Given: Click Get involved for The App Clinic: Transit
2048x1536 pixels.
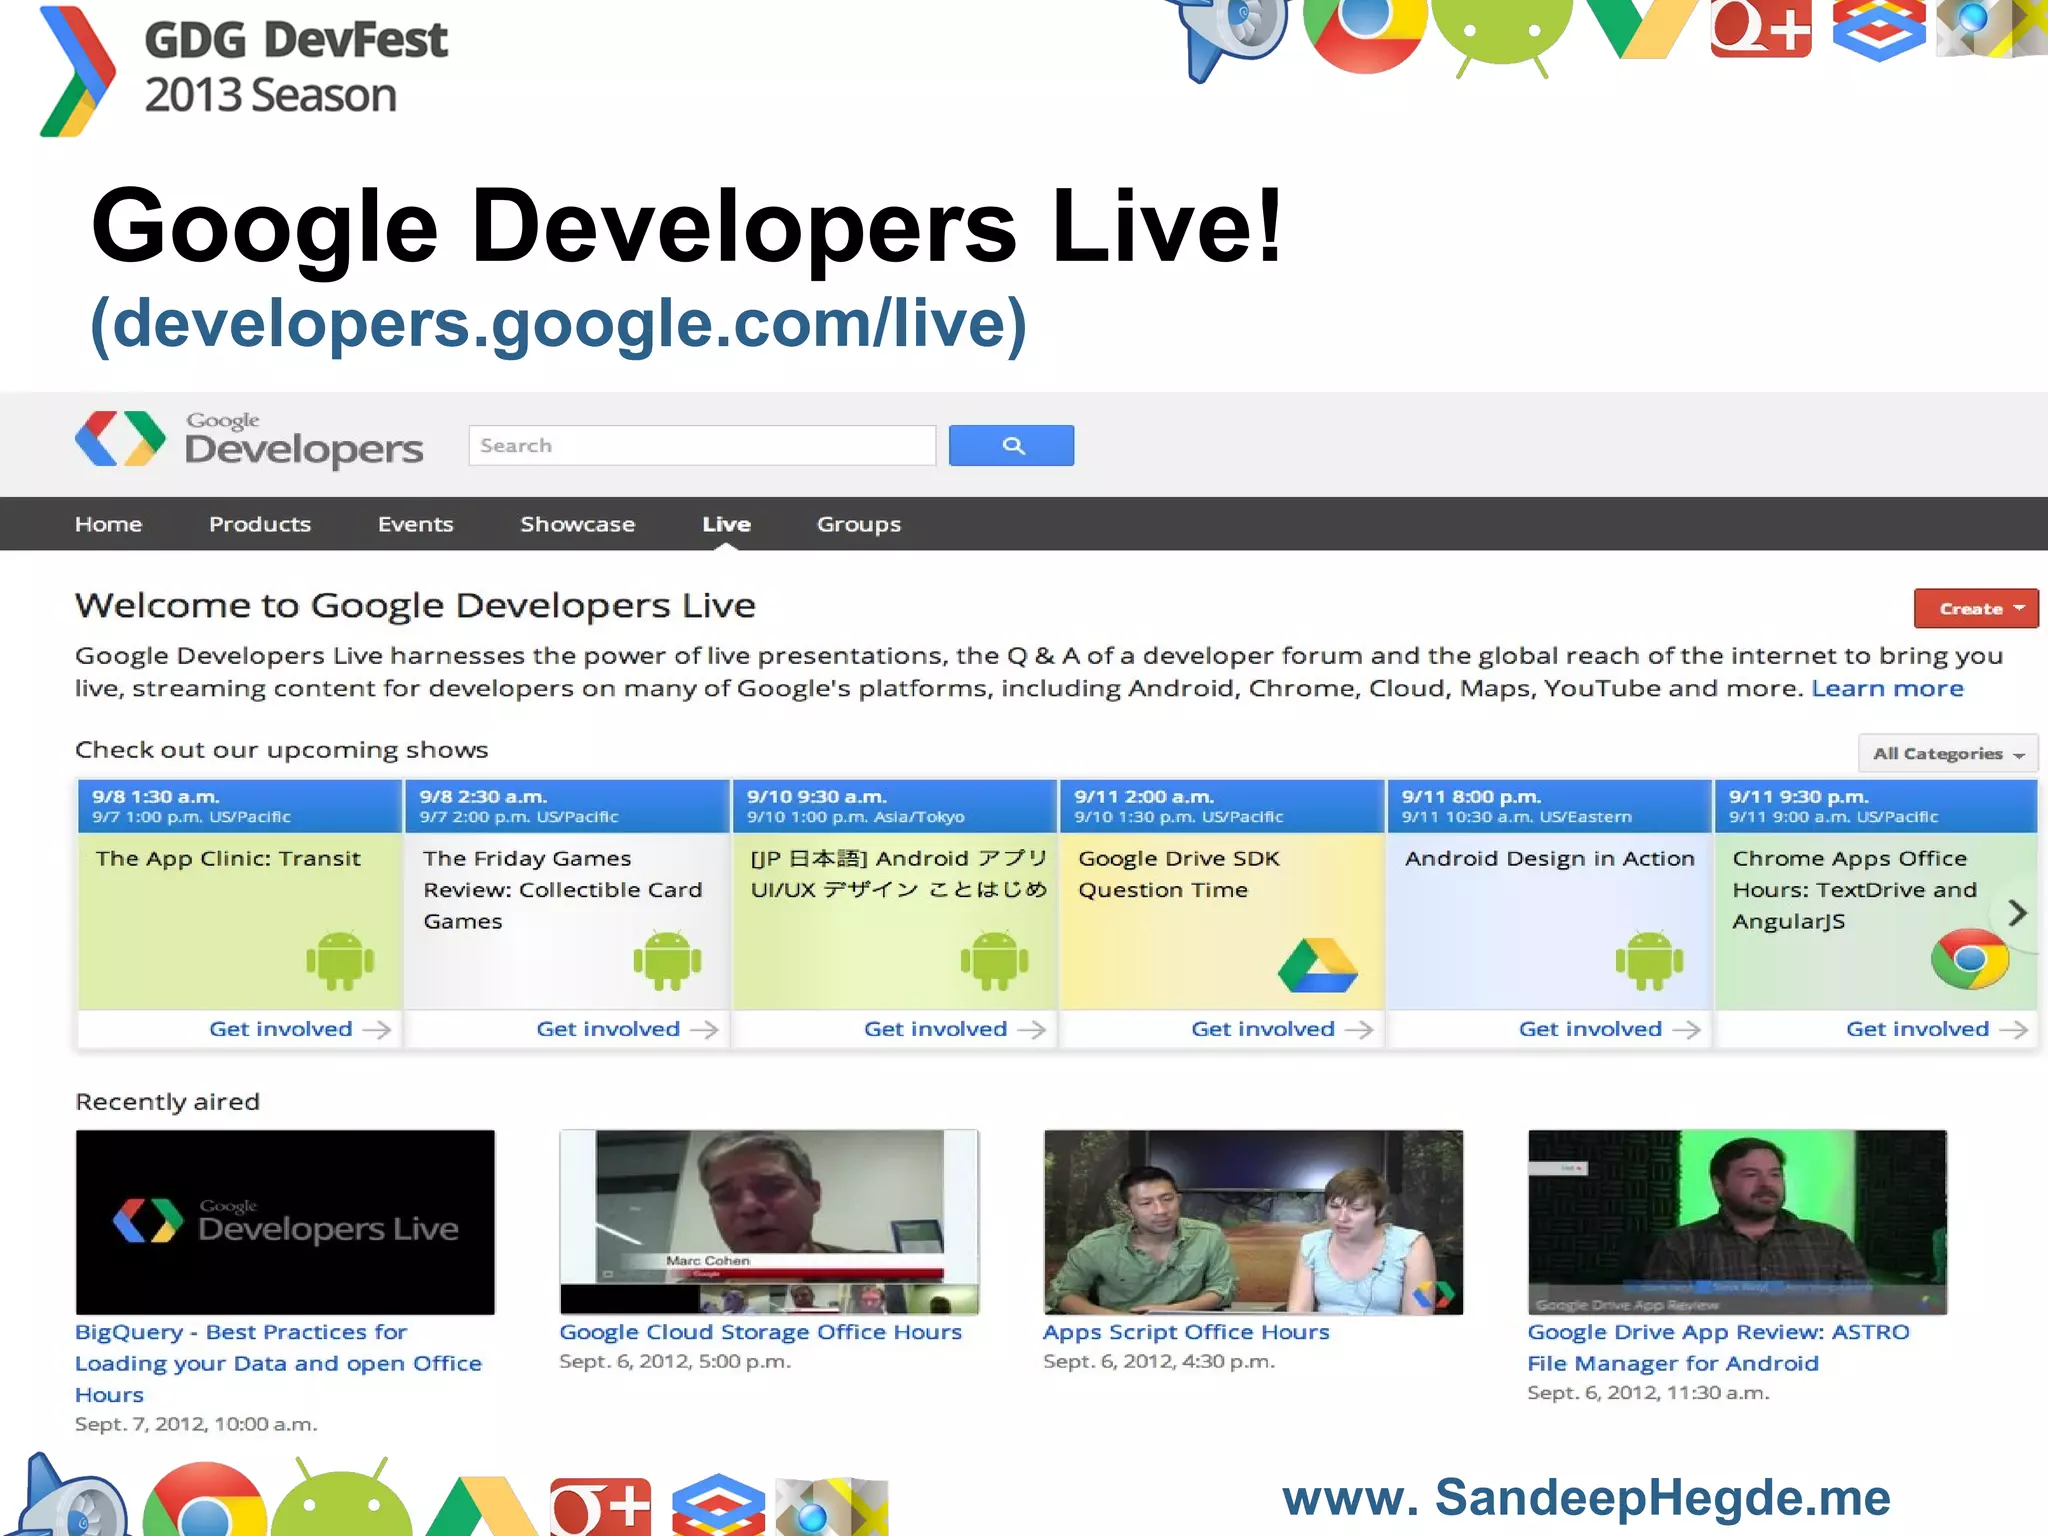Looking at the screenshot, I should (299, 1029).
